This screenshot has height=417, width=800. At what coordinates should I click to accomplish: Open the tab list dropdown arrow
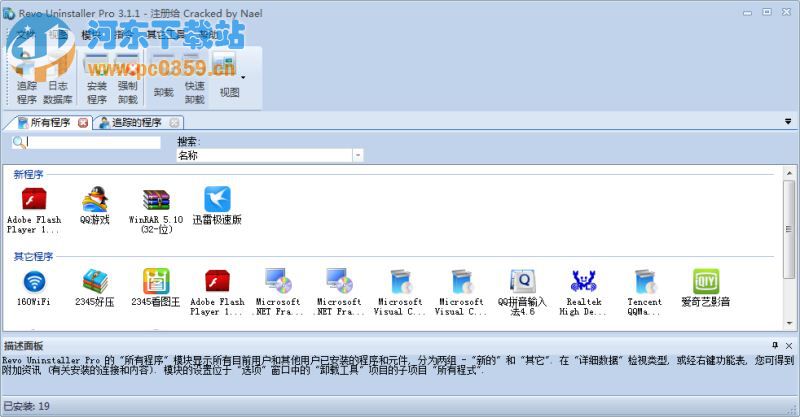coord(788,121)
